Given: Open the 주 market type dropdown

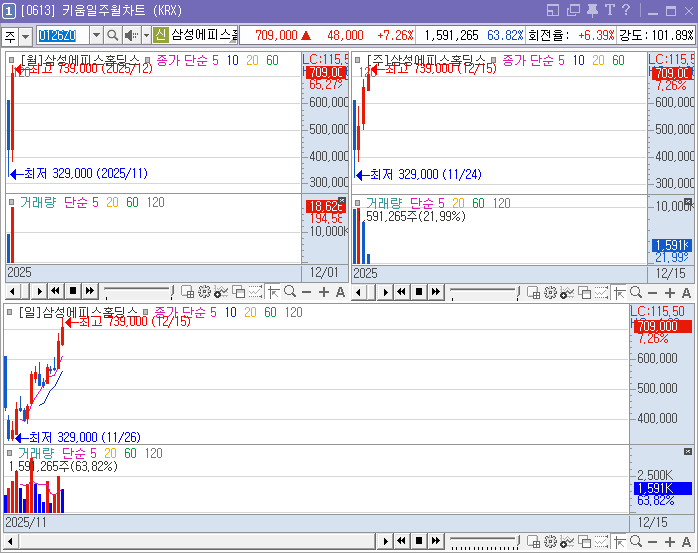Looking at the screenshot, I should (x=26, y=36).
